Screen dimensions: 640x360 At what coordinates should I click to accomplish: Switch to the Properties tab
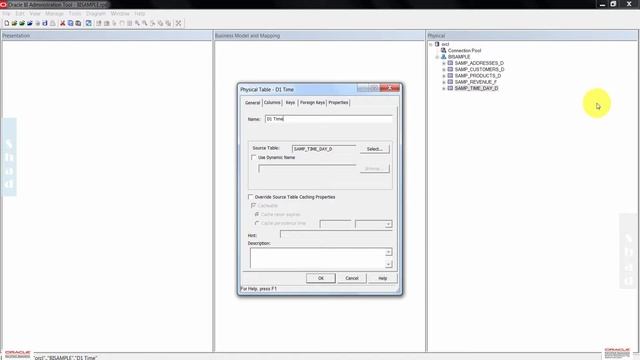338,102
